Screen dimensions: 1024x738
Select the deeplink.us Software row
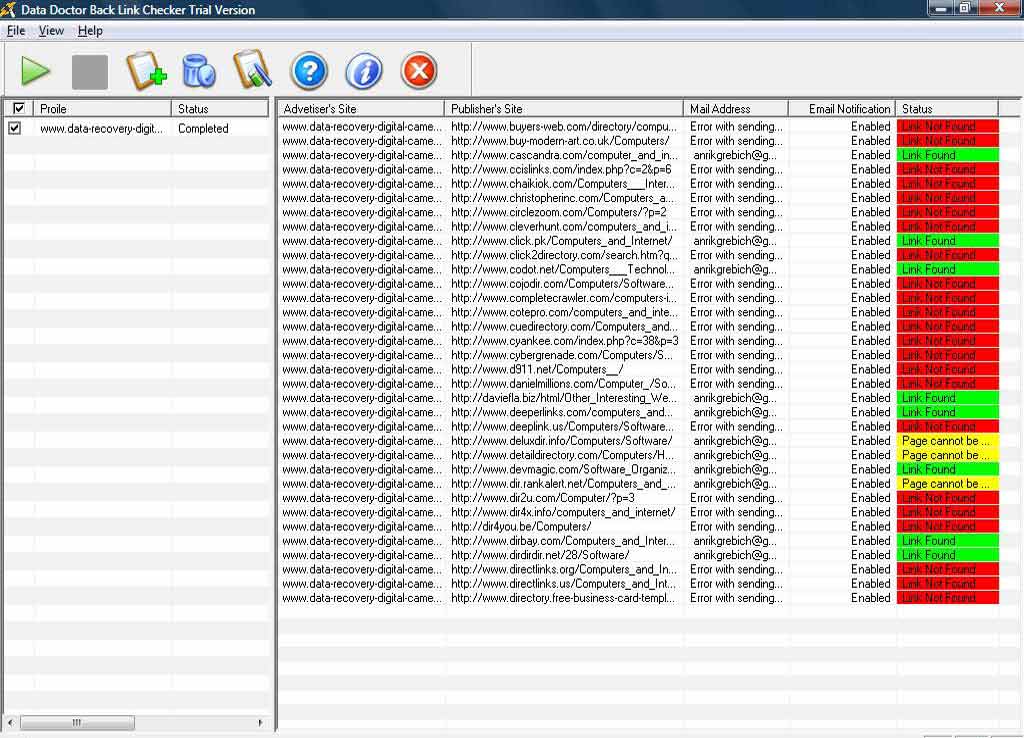(x=640, y=426)
